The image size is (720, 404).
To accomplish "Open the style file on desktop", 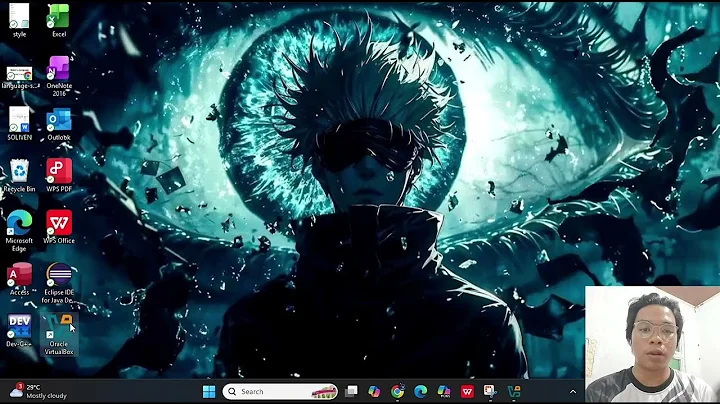I will [x=19, y=20].
